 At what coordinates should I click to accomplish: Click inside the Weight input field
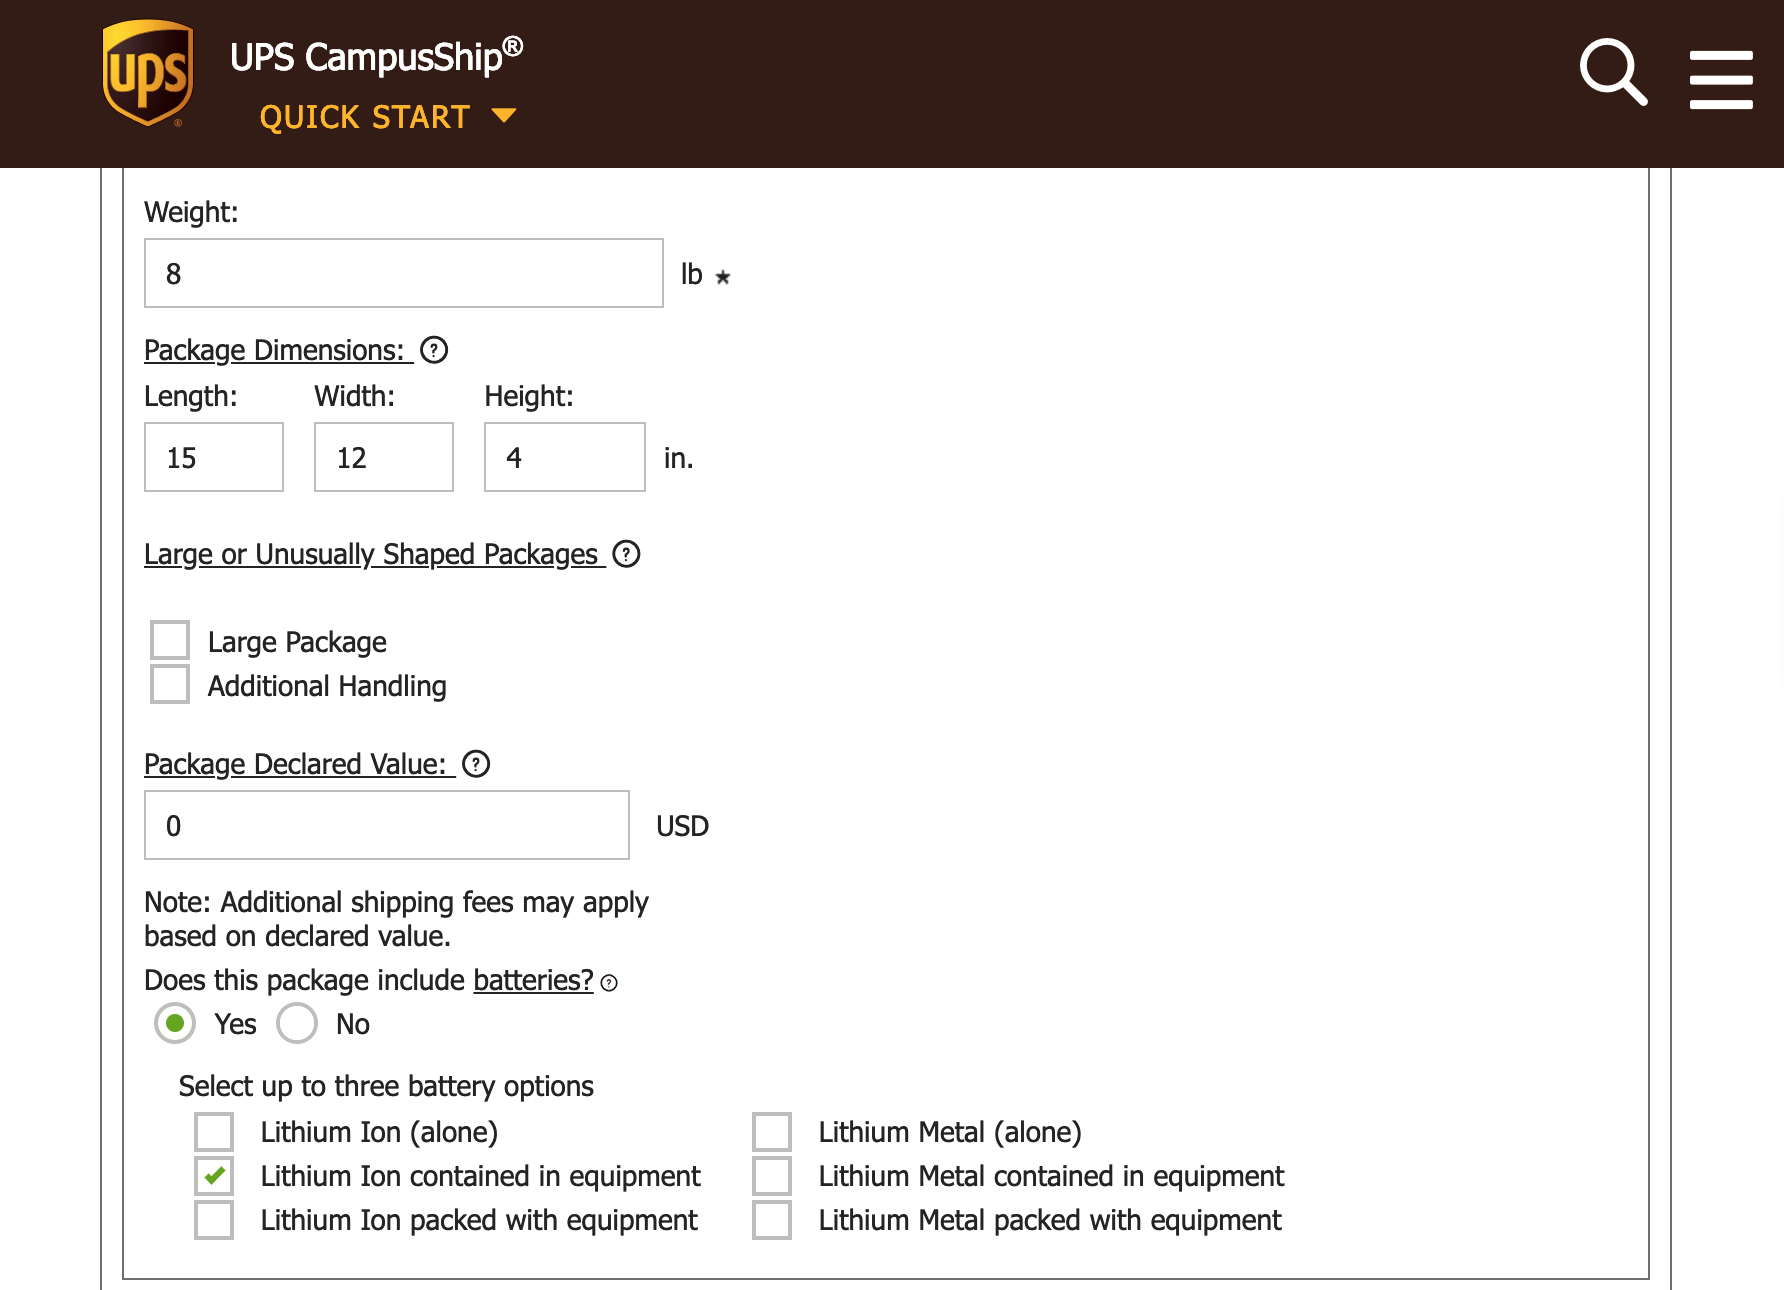[x=403, y=273]
